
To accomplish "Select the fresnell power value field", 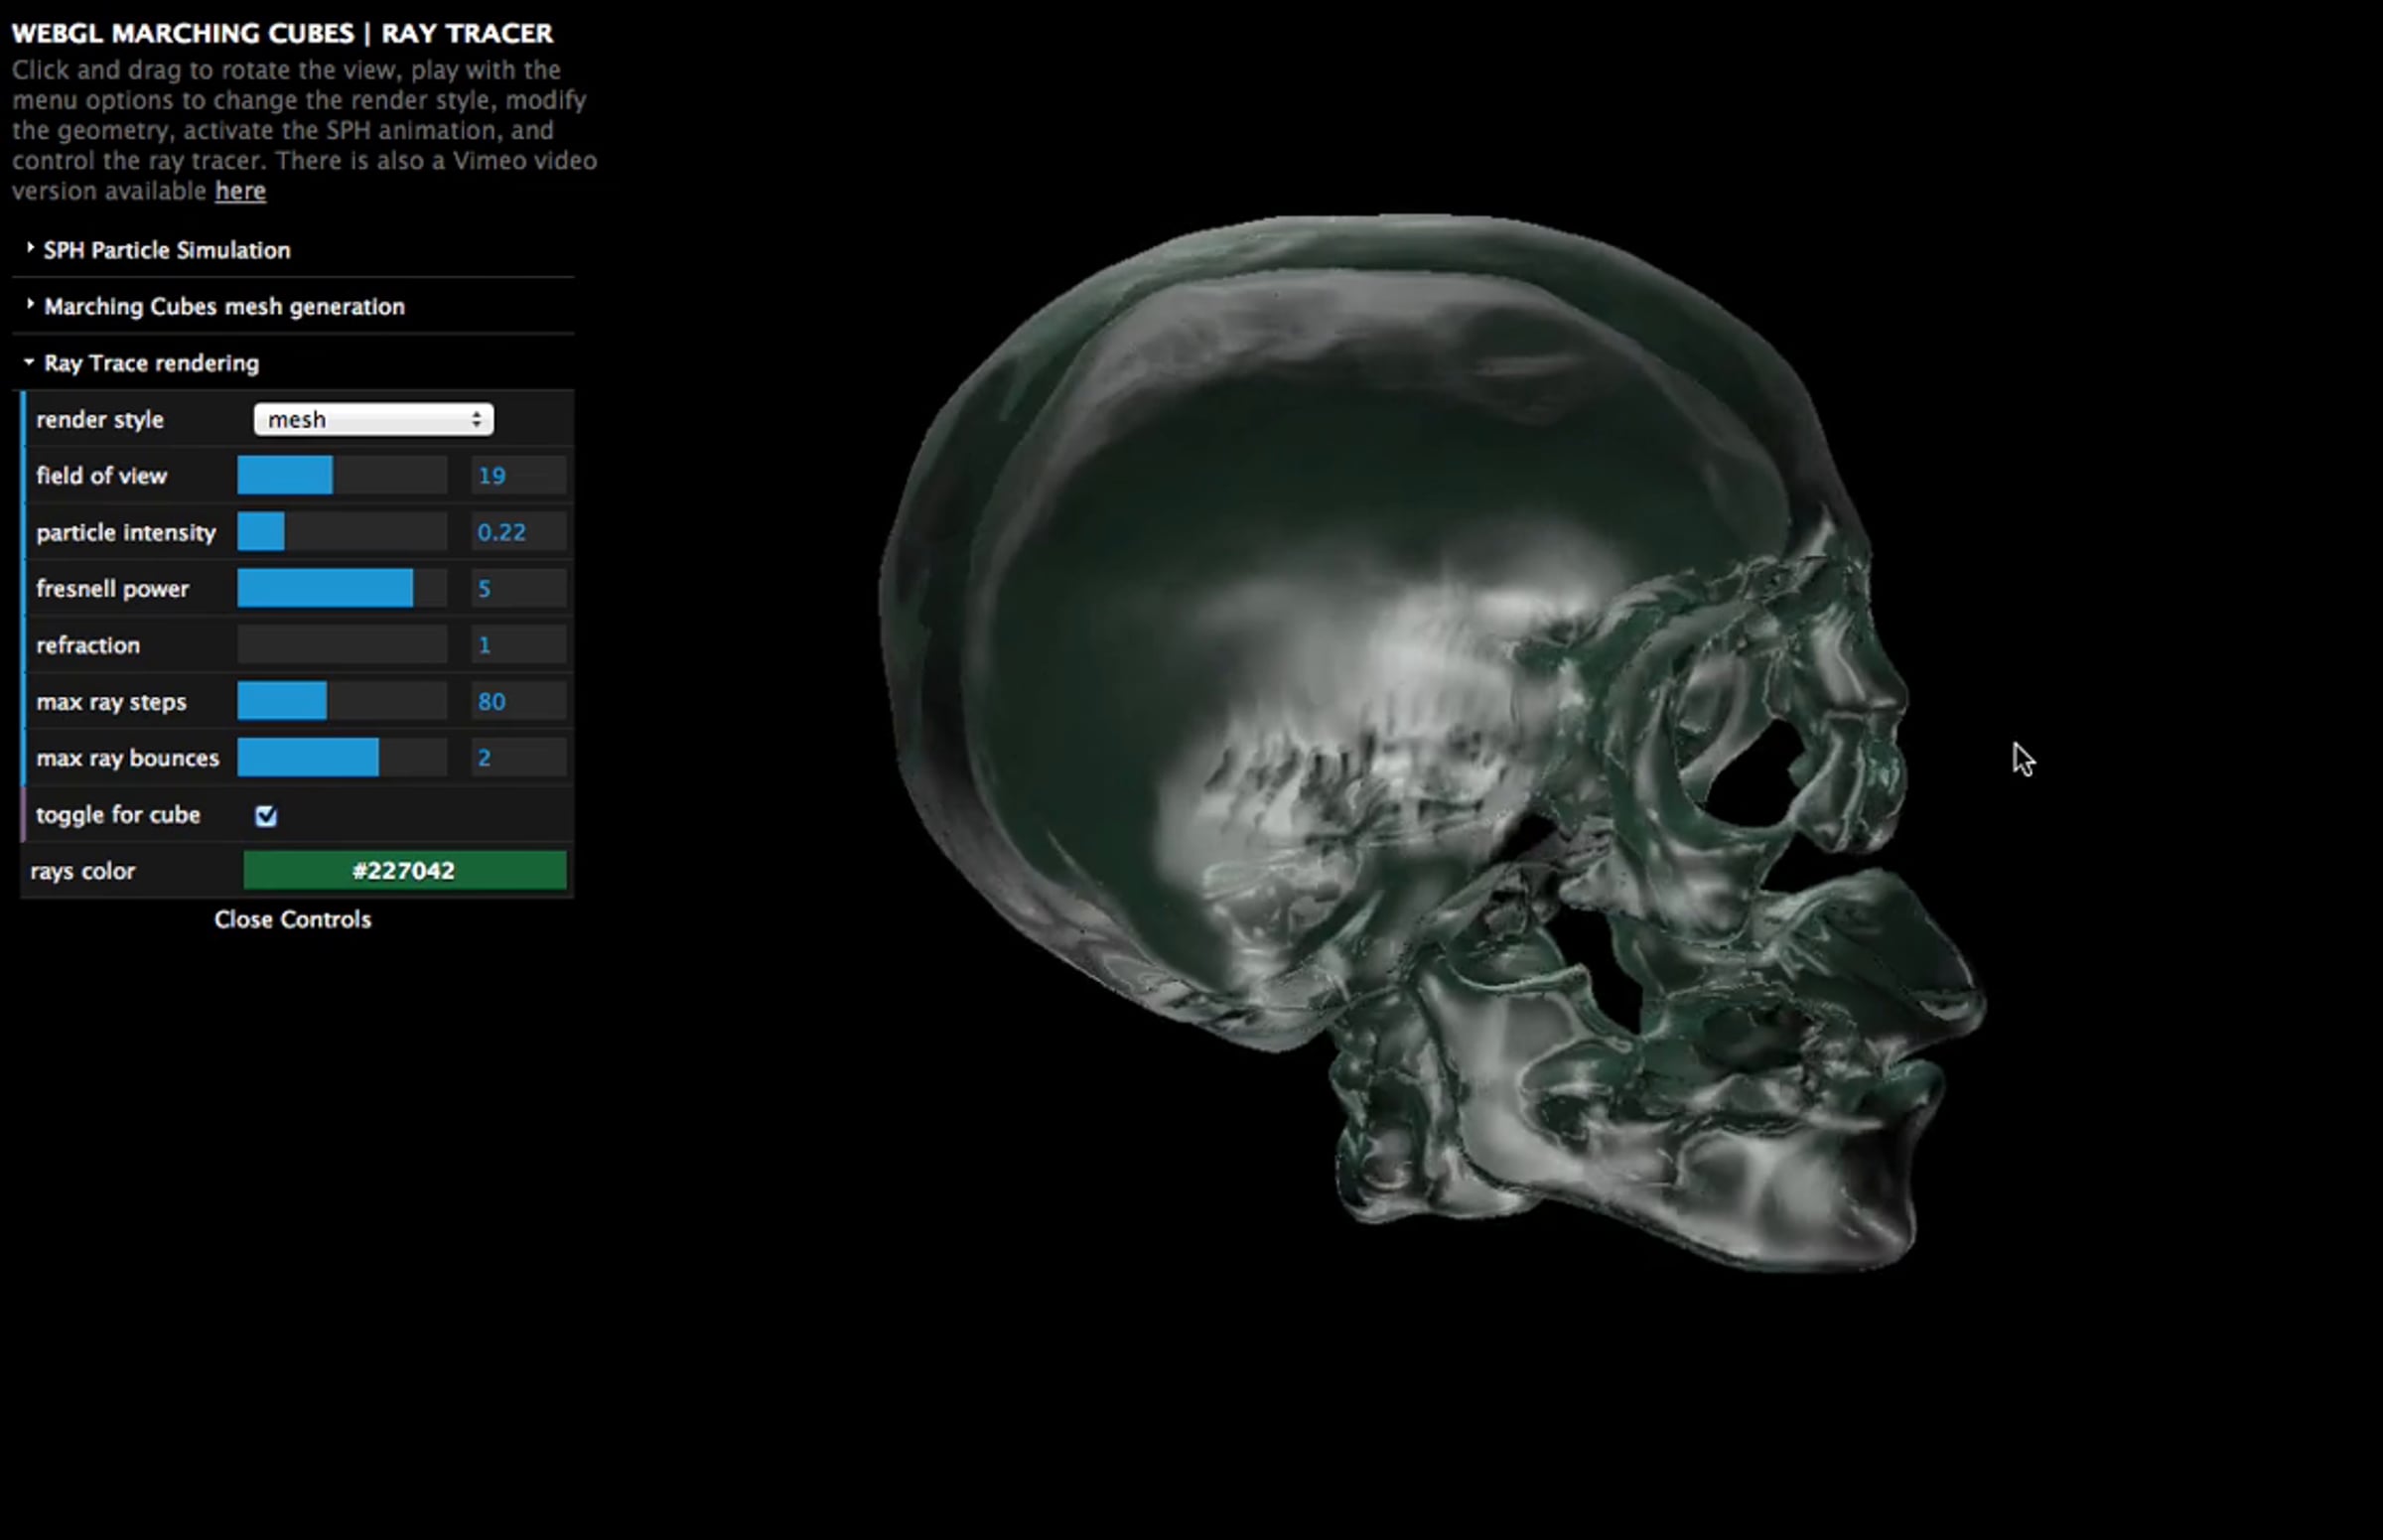I will tap(518, 588).
